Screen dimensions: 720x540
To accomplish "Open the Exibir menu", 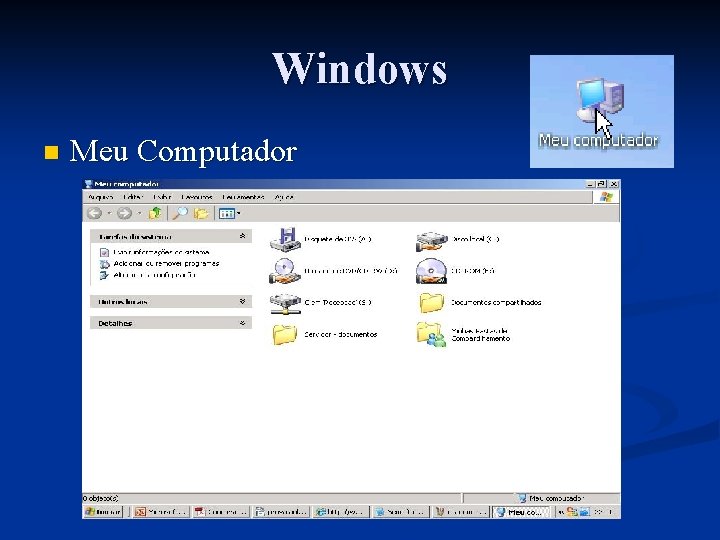I will [162, 197].
